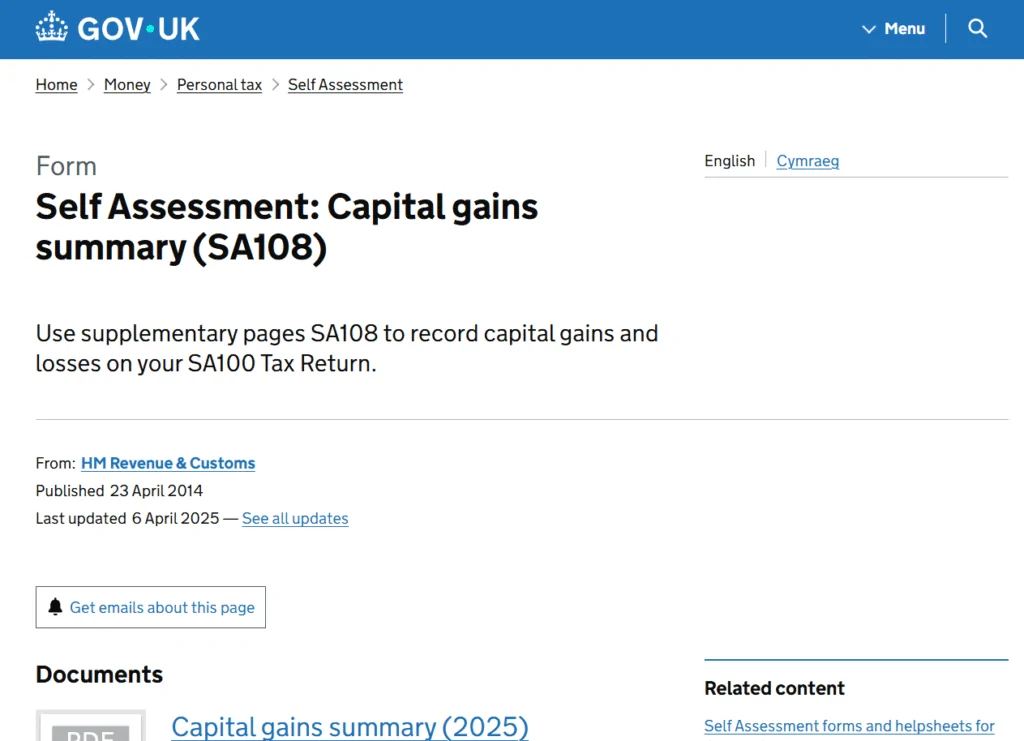Show history via See all updates

tap(295, 518)
